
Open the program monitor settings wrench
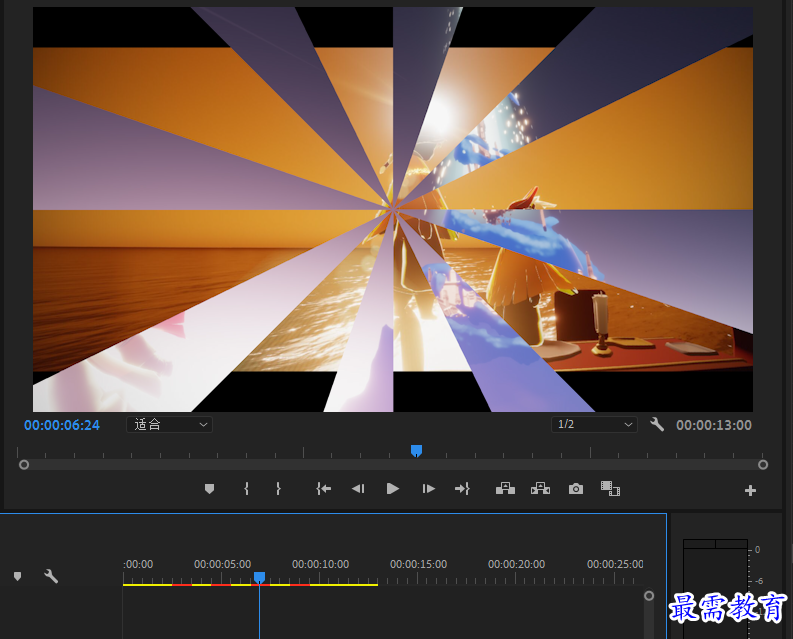(x=656, y=424)
